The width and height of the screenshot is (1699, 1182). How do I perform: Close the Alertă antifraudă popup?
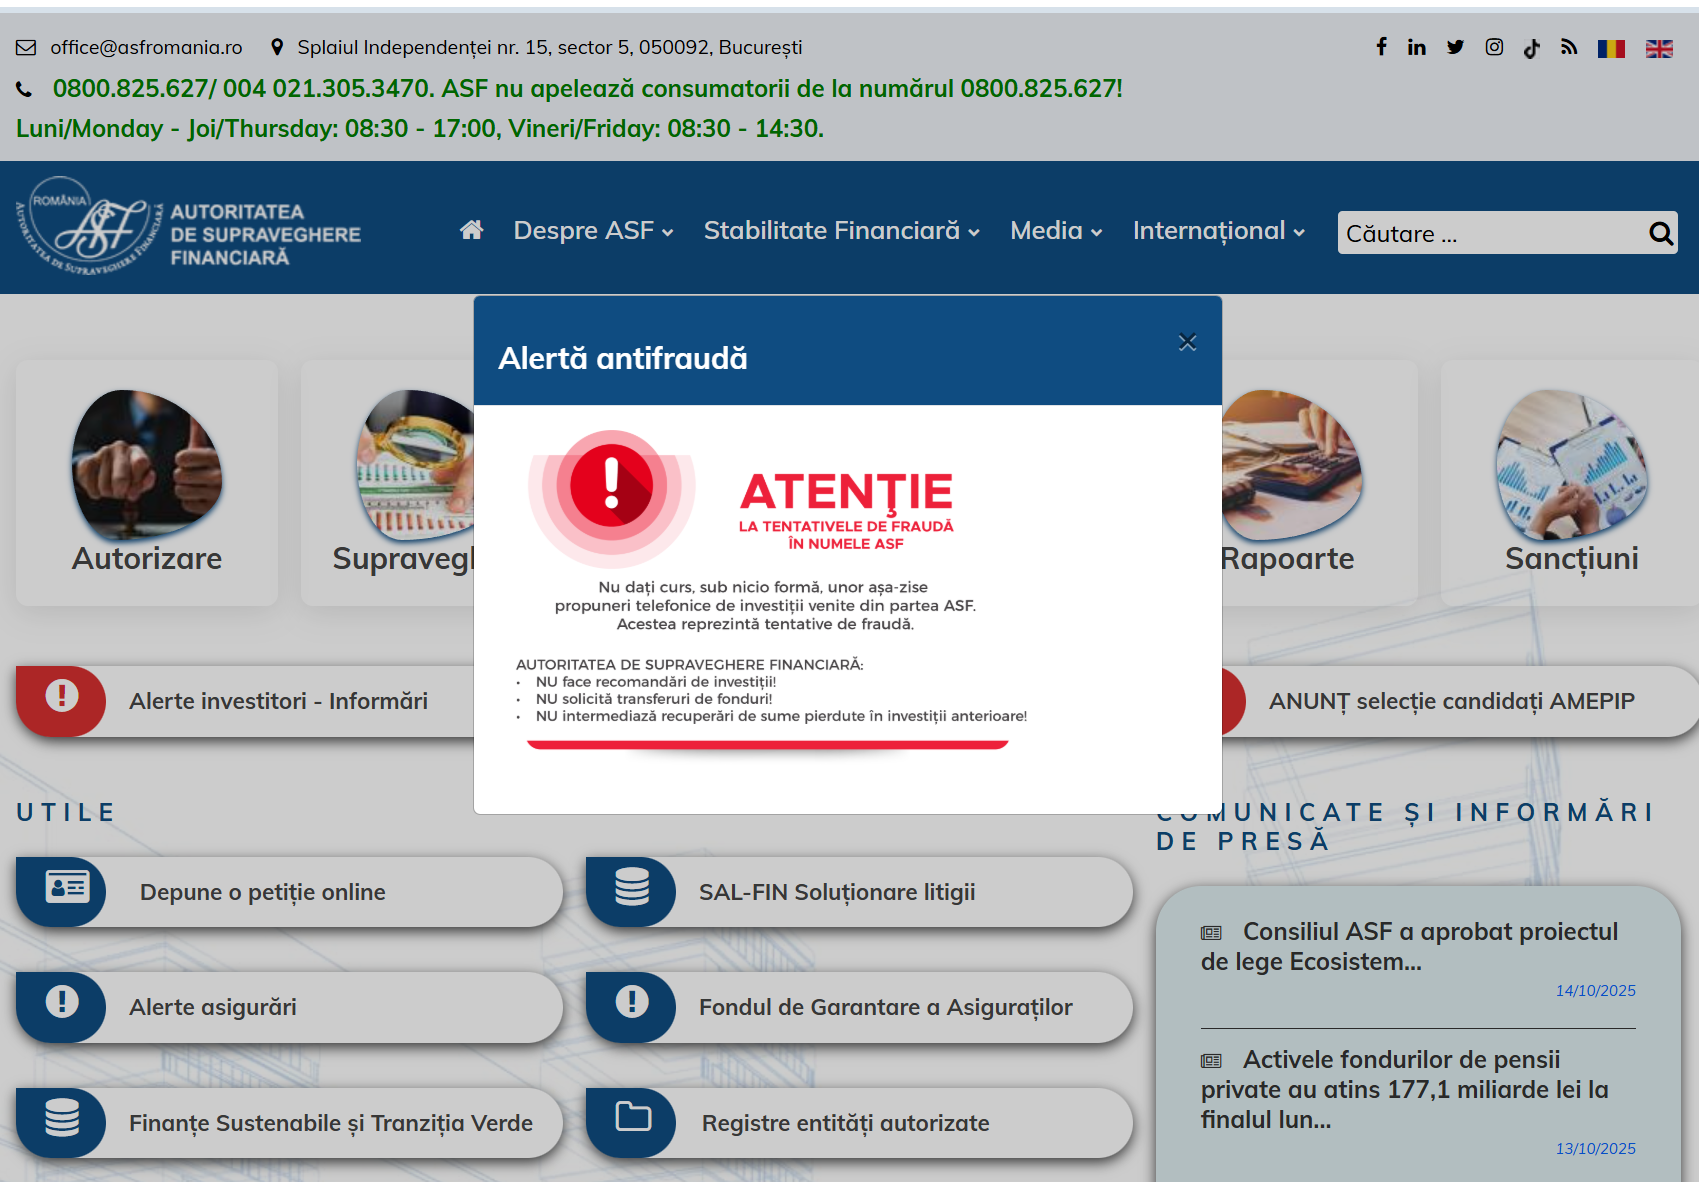(x=1187, y=342)
